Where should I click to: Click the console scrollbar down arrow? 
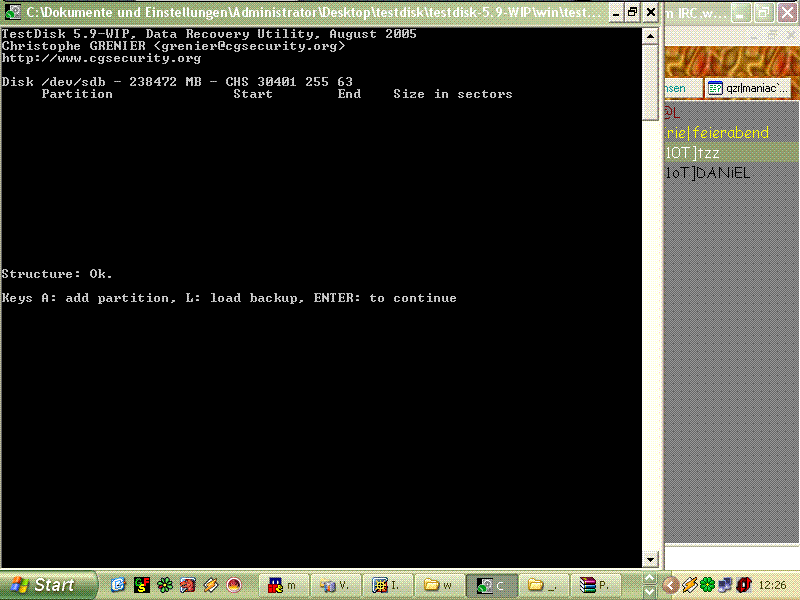pos(651,560)
